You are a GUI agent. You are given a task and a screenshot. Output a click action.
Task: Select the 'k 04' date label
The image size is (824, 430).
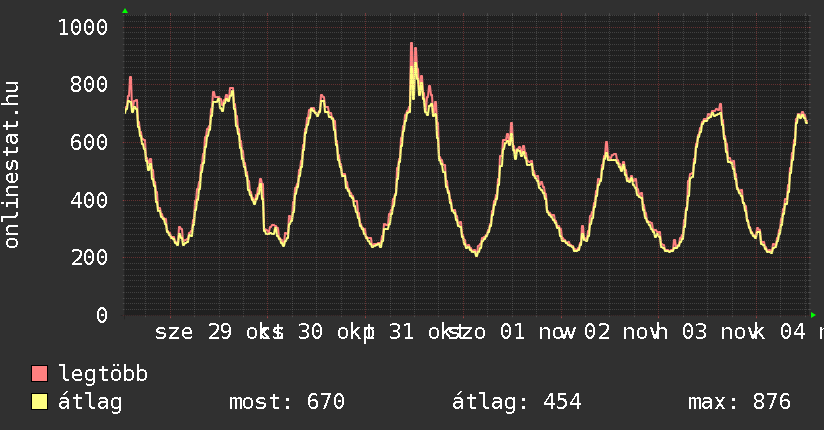point(780,332)
